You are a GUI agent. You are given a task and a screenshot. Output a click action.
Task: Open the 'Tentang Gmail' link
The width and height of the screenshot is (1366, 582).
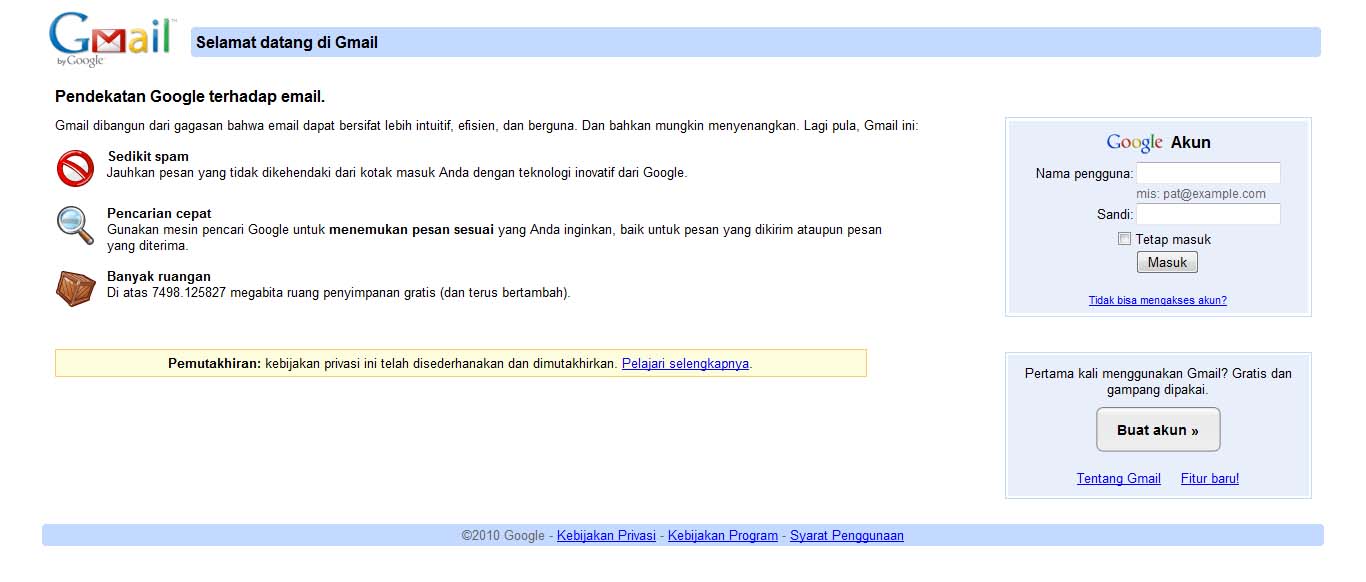click(1118, 478)
